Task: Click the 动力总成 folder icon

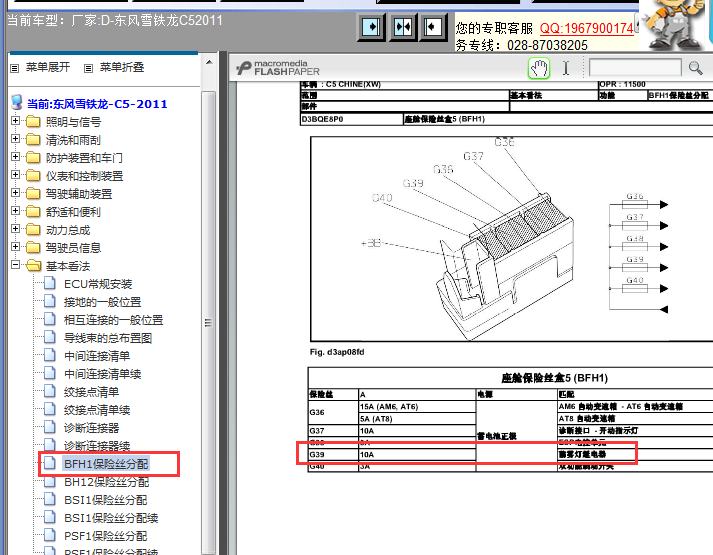Action: pos(33,230)
